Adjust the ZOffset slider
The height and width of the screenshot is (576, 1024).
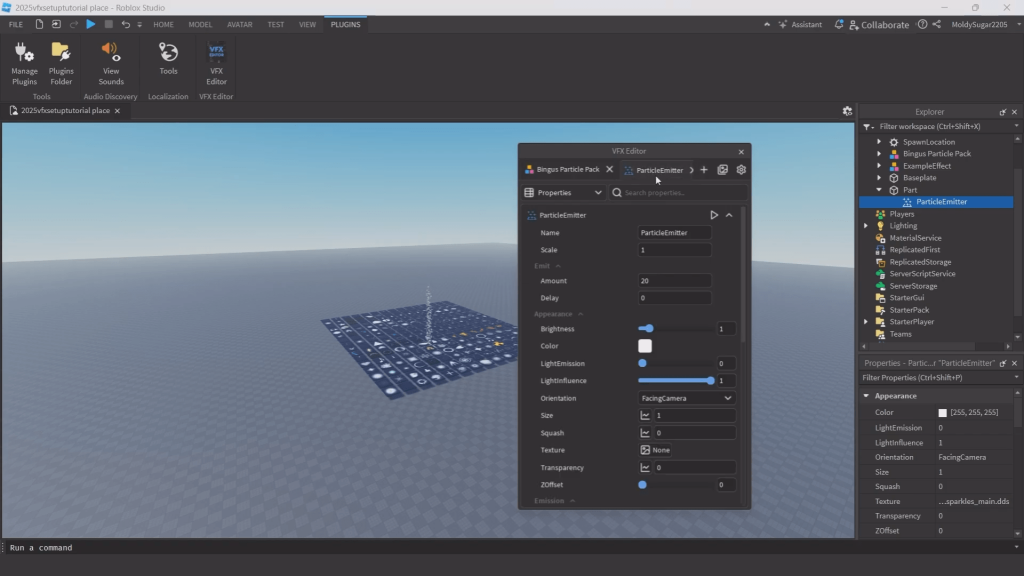676,485
